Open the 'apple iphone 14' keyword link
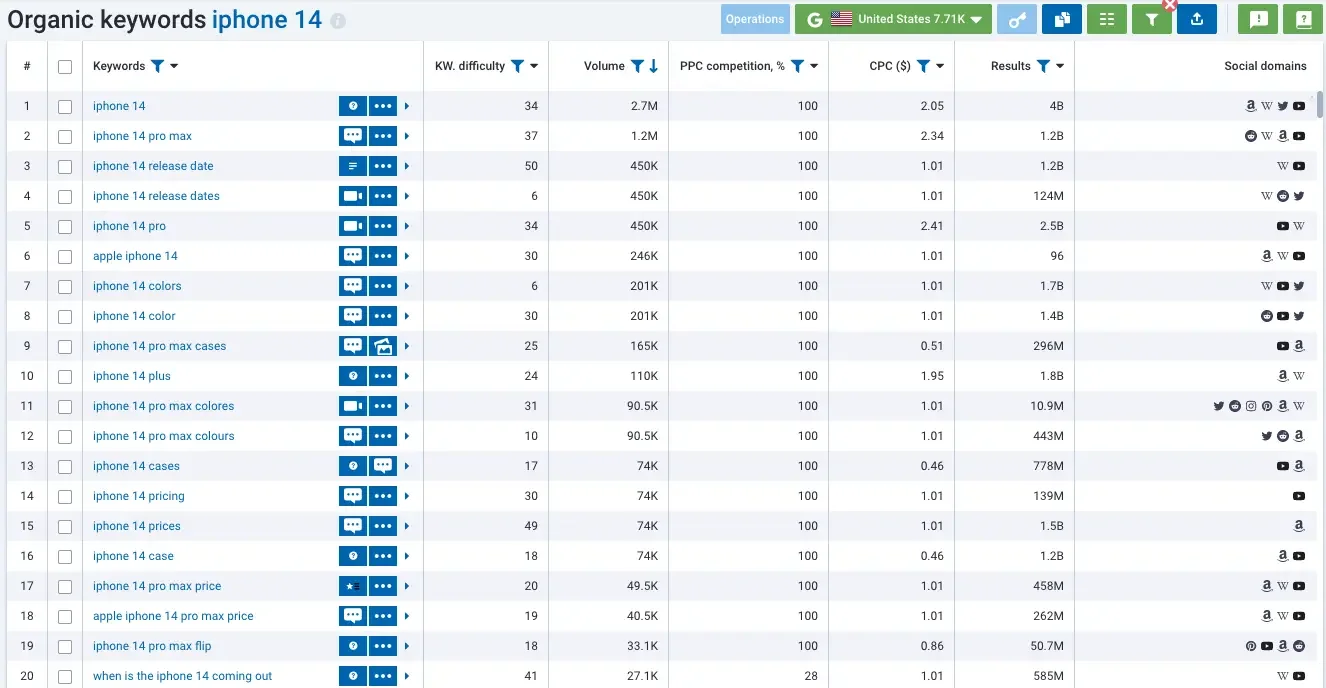 (x=135, y=256)
